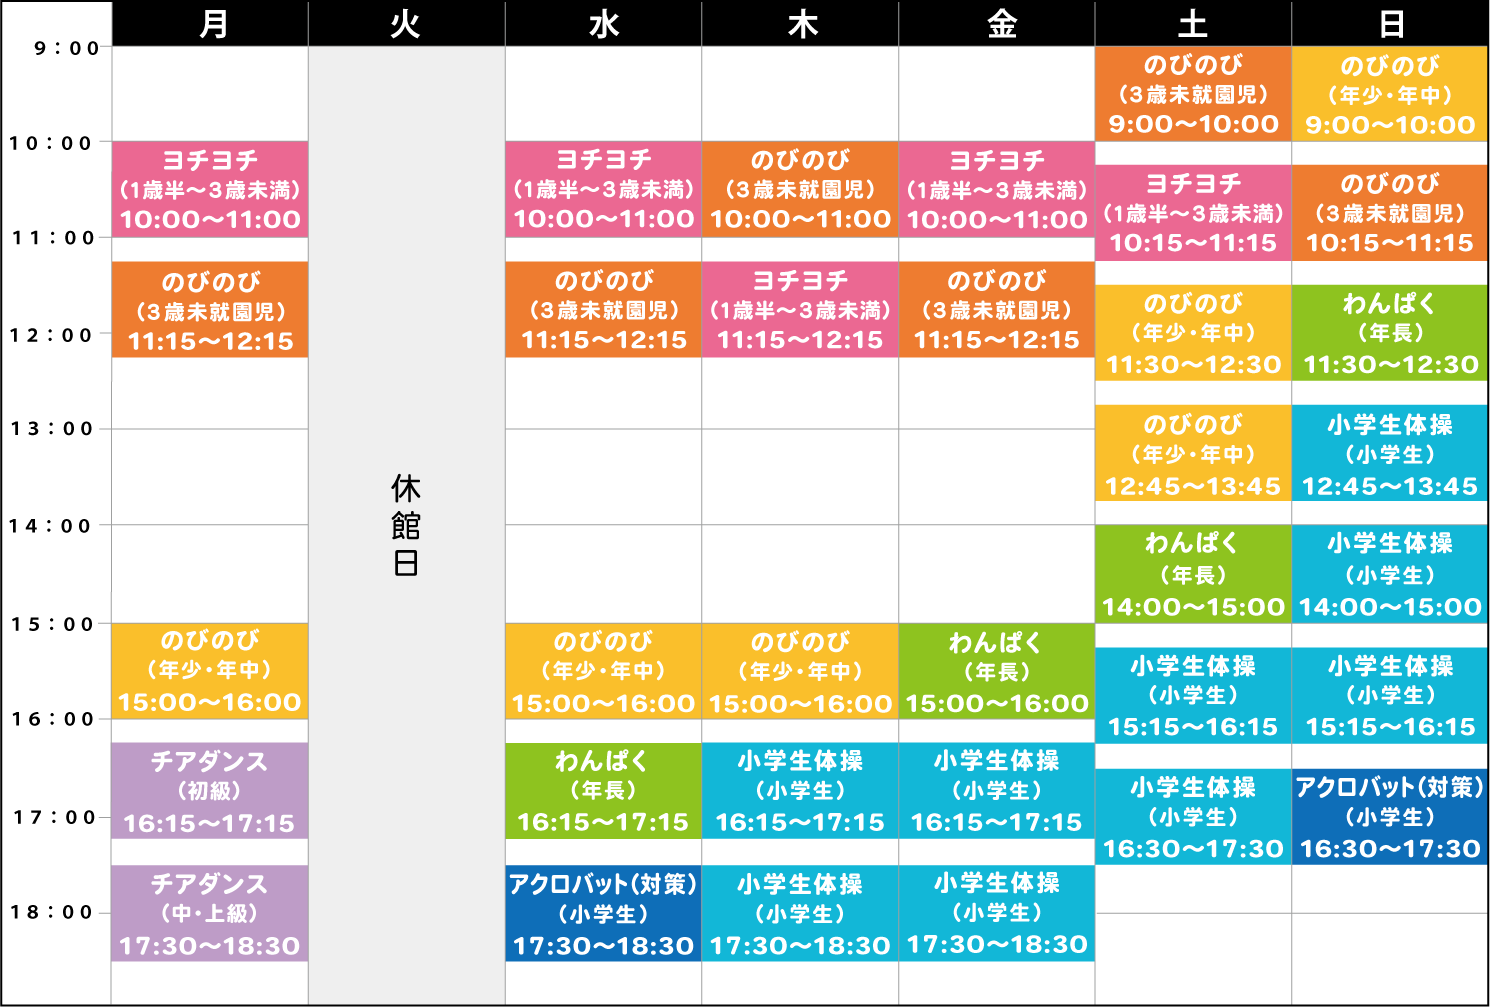Open Saturday のびのび 12:45〜13:45 class
The image size is (1490, 1007).
(x=1193, y=453)
